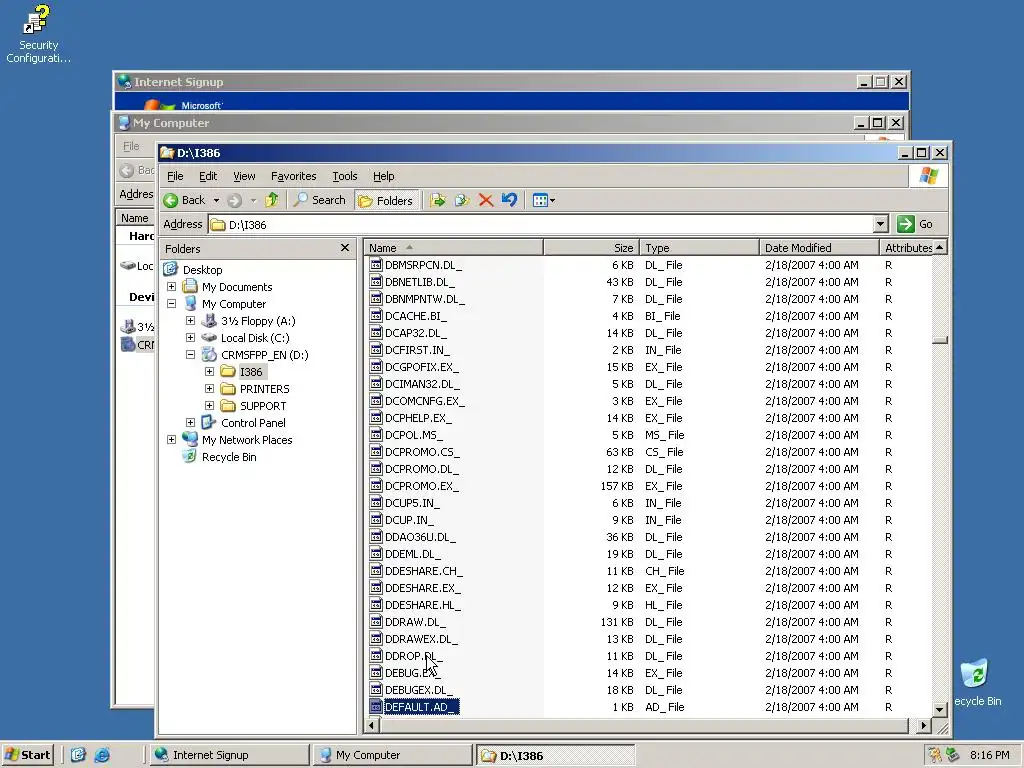
Task: Expand Local Disk (C:) tree node
Action: pos(190,338)
